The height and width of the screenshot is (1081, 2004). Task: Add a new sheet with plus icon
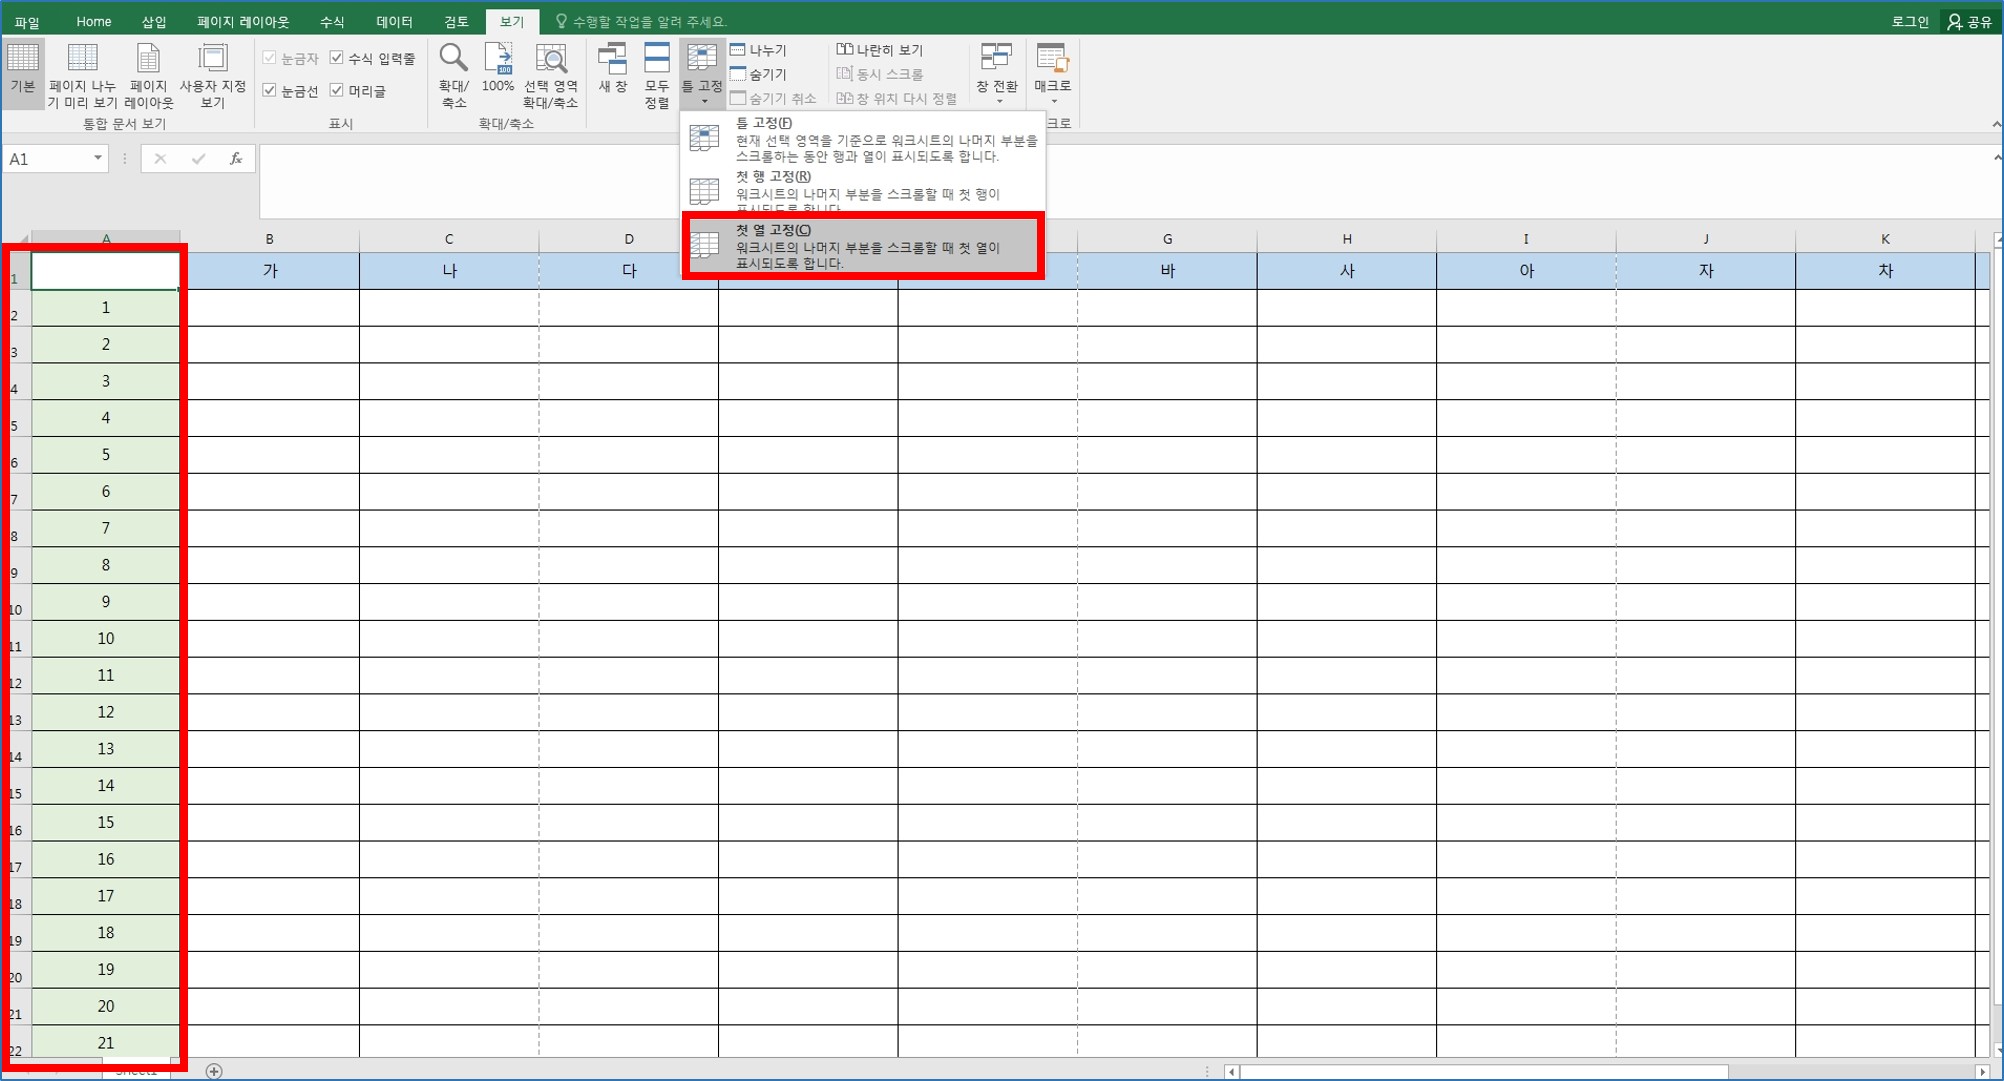(214, 1071)
